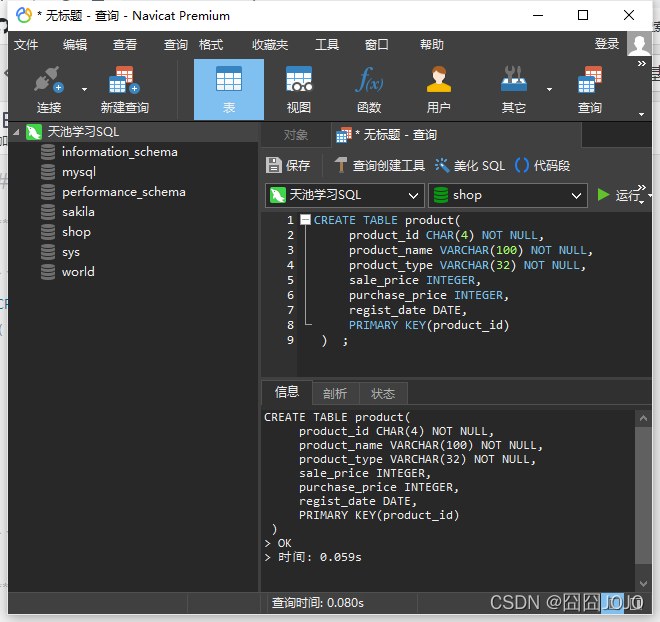Select the sys database
Image resolution: width=660 pixels, height=622 pixels.
71,252
